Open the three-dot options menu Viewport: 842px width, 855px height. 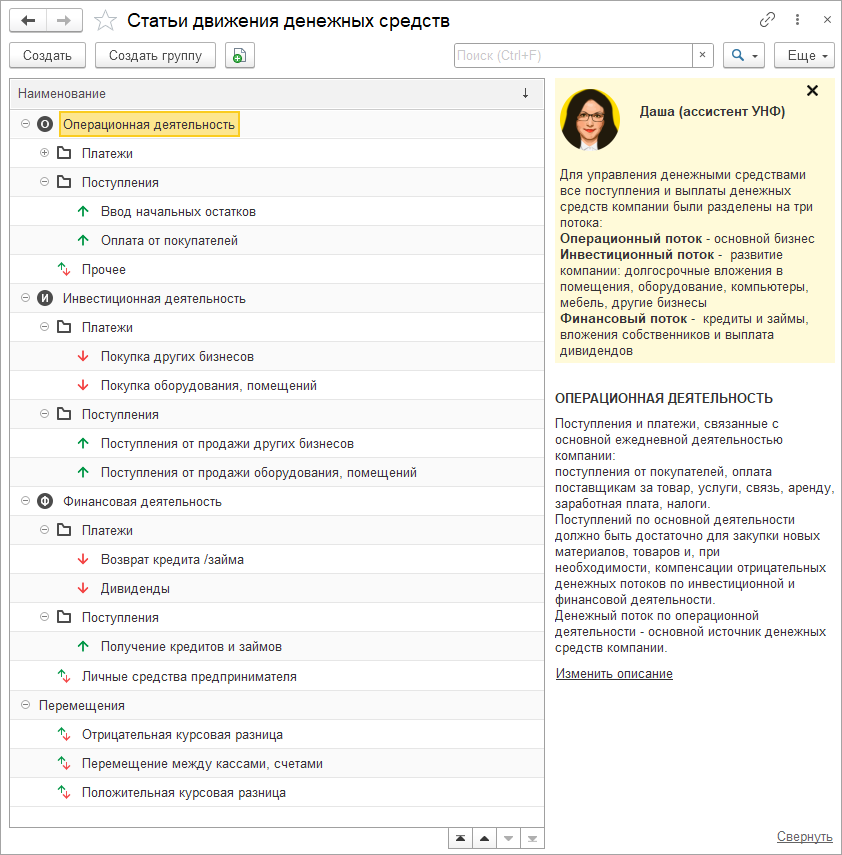pos(797,20)
